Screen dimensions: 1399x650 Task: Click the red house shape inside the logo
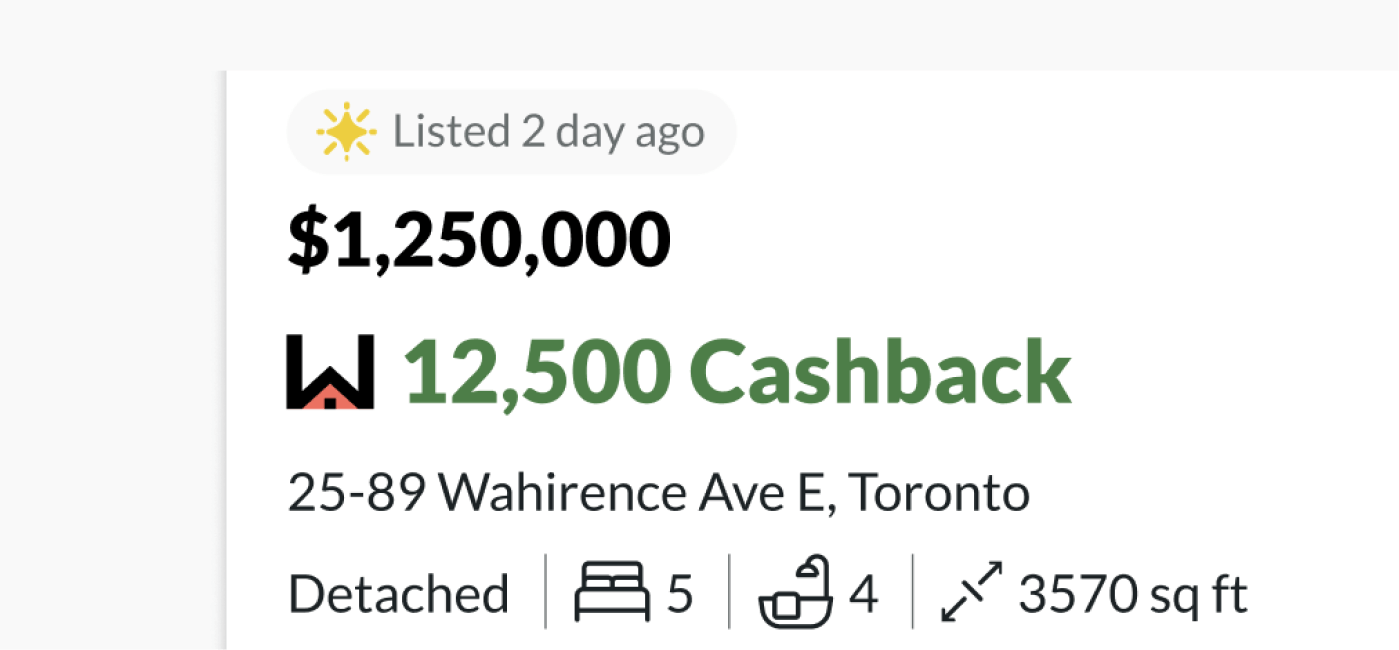(330, 396)
